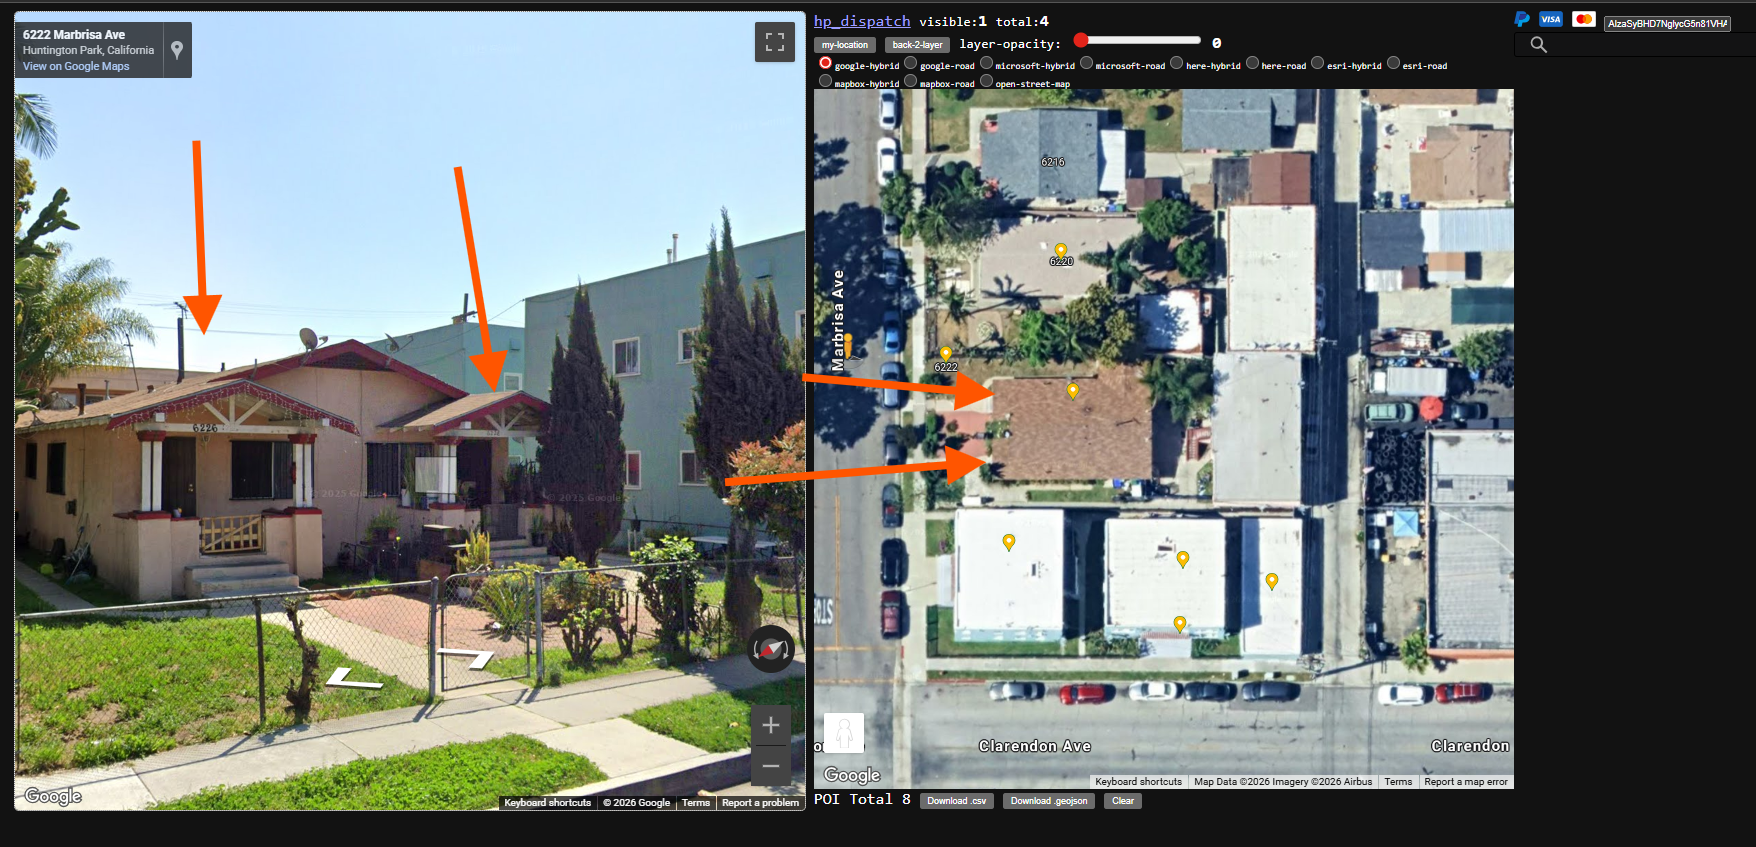Click the Visa card icon

point(1551,19)
